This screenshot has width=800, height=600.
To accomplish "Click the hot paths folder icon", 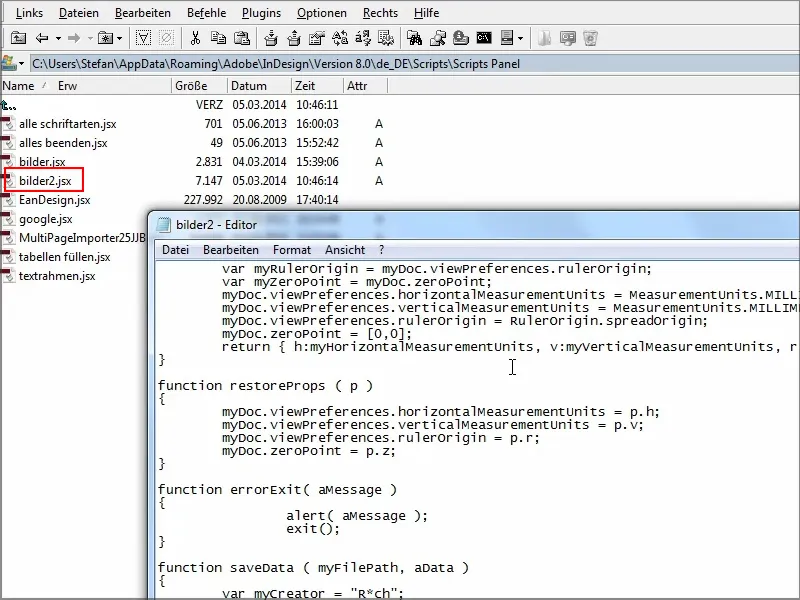I will 106,38.
